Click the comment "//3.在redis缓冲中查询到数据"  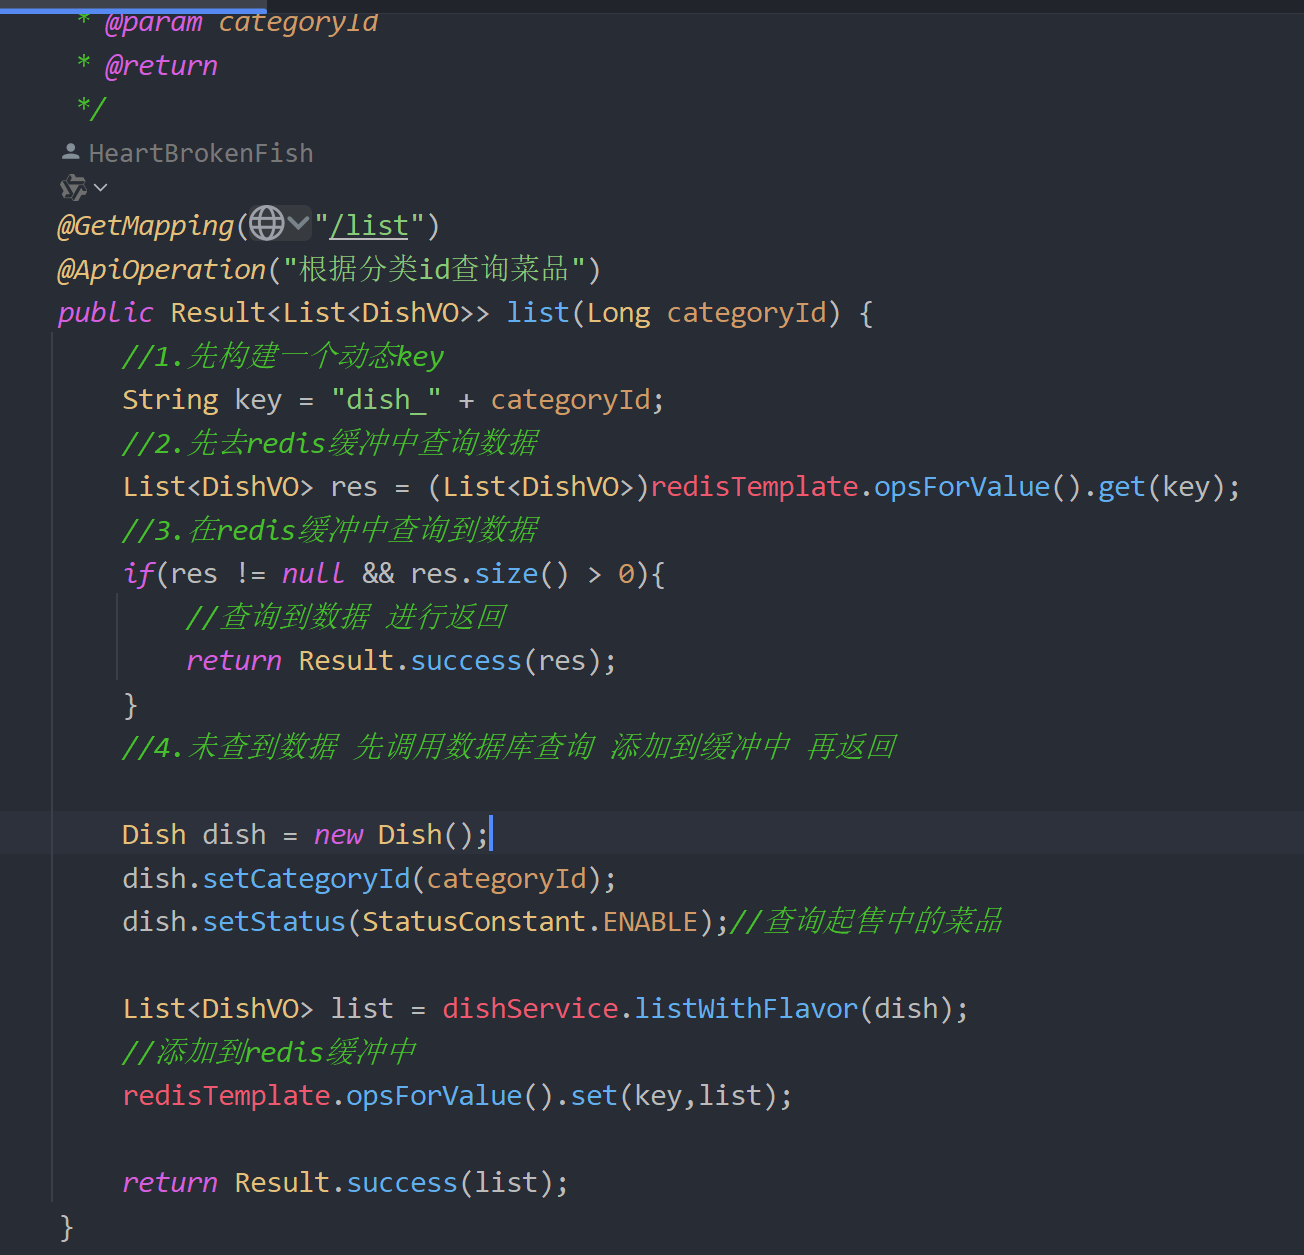tap(330, 530)
